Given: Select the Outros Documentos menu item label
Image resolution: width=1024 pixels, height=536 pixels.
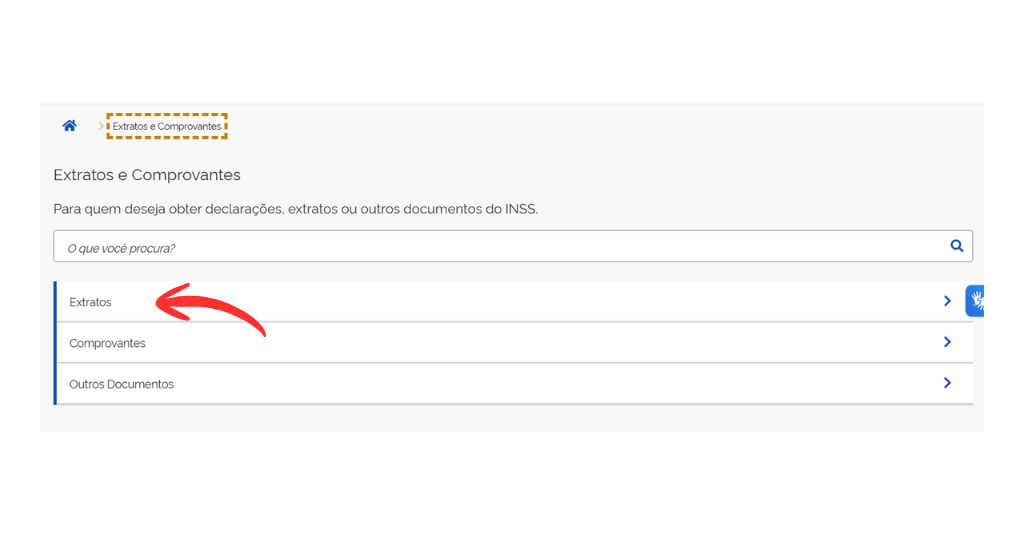Looking at the screenshot, I should (121, 384).
